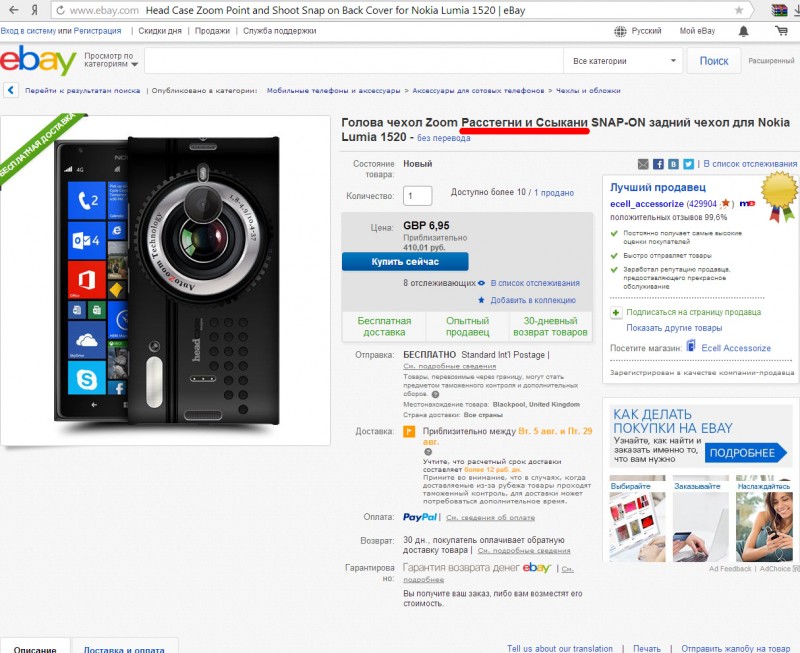Viewport: 800px width, 653px height.
Task: Click the 'Купить сейчас' button
Action: [405, 262]
